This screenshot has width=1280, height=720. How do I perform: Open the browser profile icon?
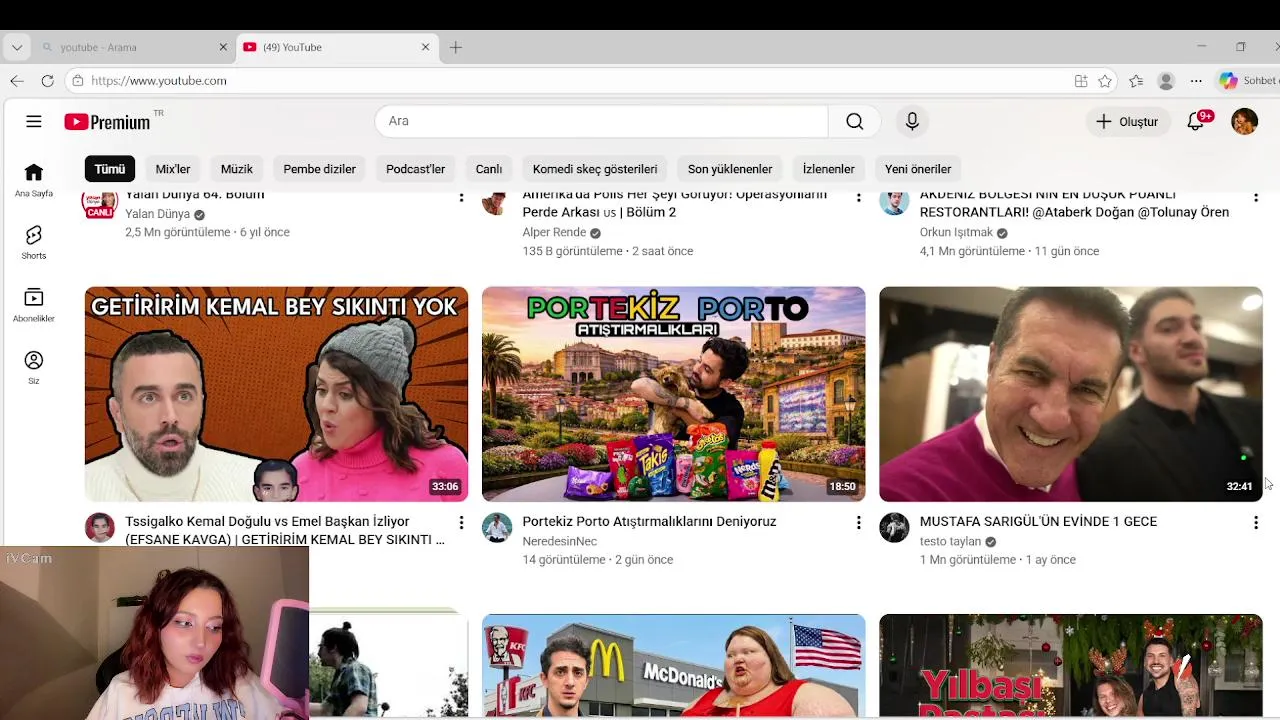pyautogui.click(x=1166, y=81)
